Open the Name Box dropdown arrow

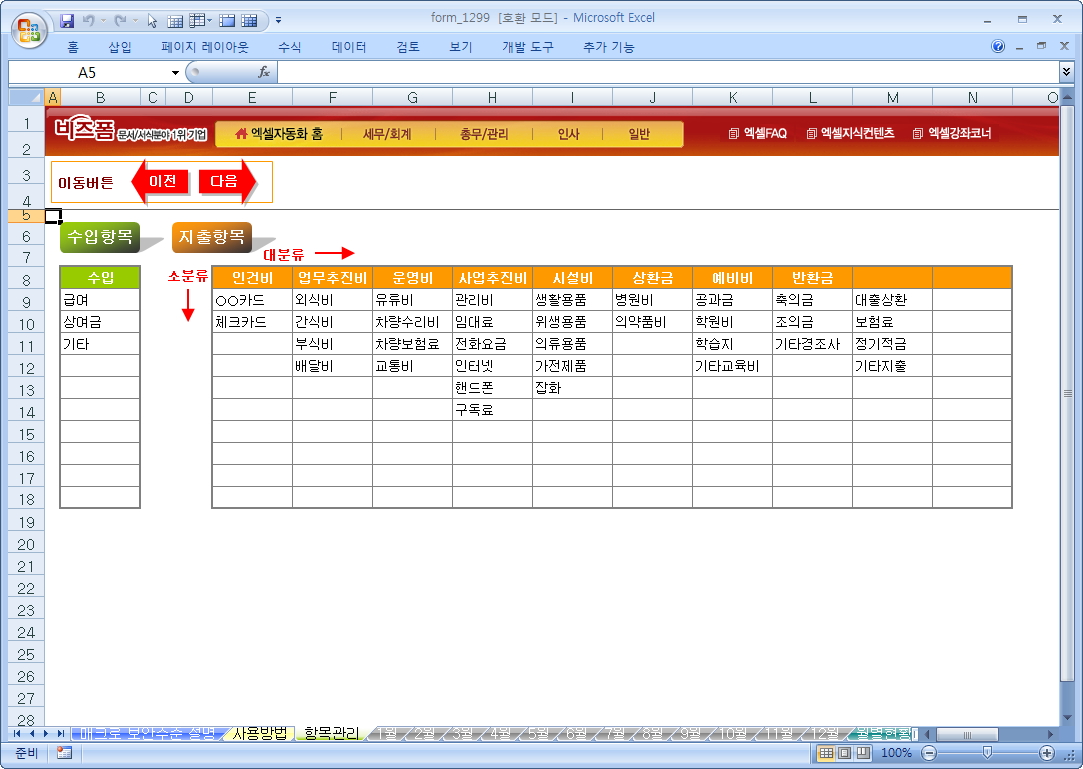(x=176, y=72)
